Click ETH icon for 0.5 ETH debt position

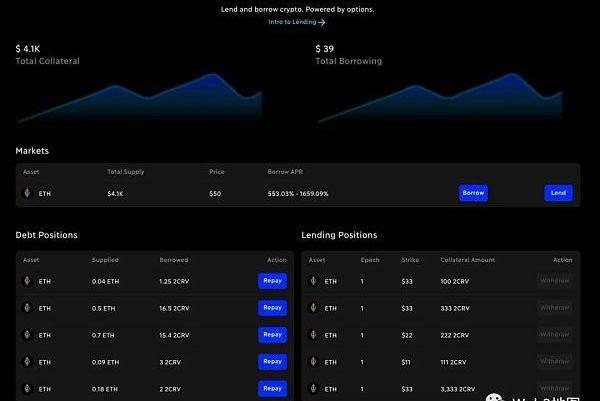pyautogui.click(x=27, y=308)
